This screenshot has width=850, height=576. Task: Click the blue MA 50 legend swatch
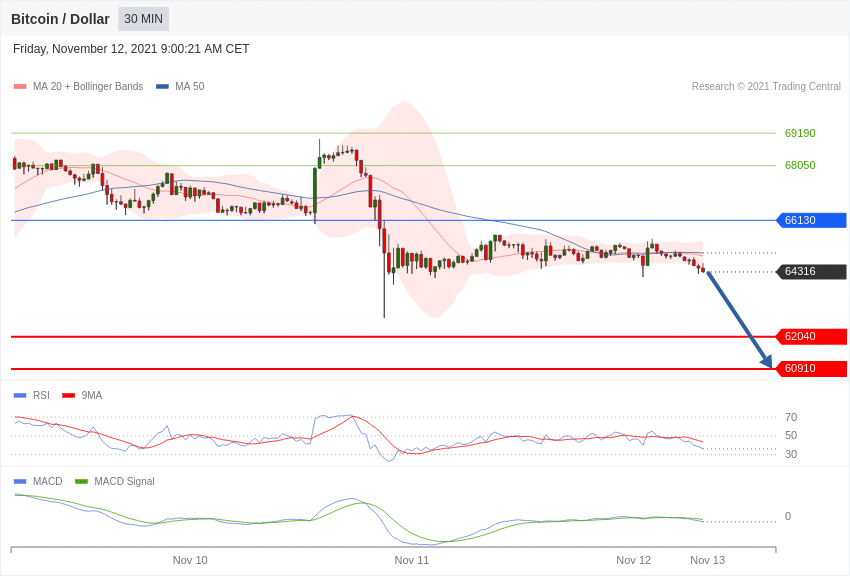(x=162, y=87)
